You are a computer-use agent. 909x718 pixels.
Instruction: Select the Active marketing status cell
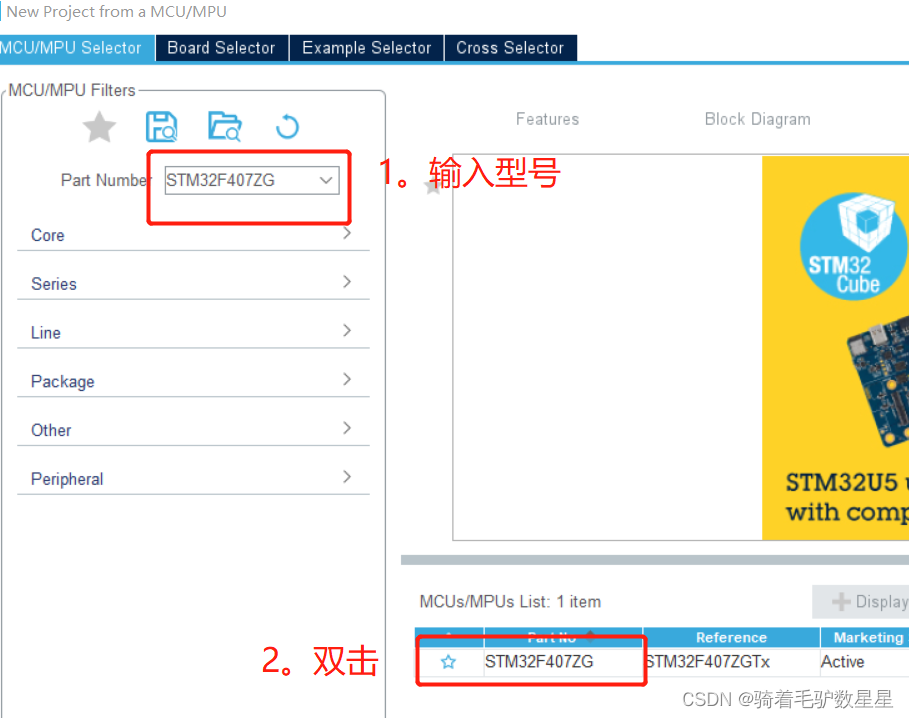(x=864, y=662)
